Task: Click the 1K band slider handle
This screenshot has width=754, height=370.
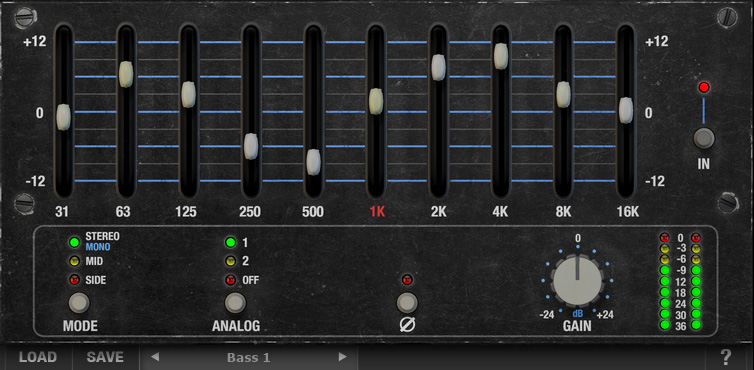Action: click(376, 102)
